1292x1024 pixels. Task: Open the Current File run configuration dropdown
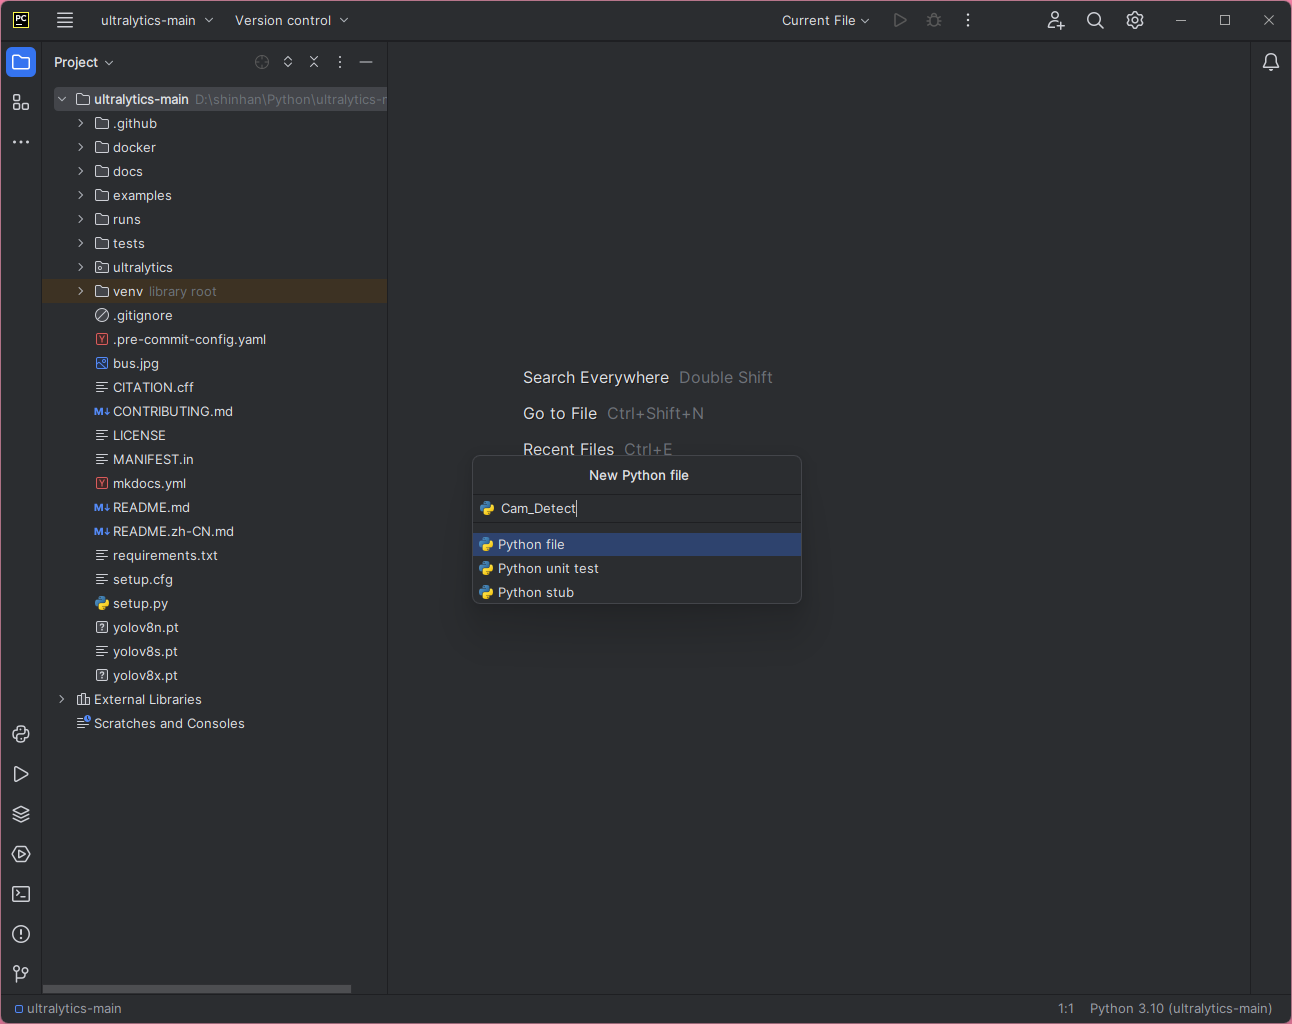pyautogui.click(x=826, y=20)
